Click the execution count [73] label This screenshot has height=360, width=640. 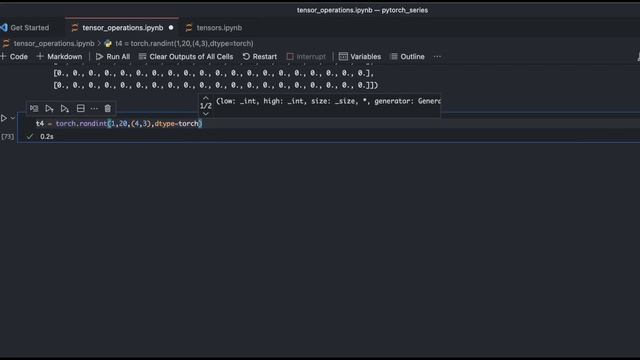coord(8,137)
